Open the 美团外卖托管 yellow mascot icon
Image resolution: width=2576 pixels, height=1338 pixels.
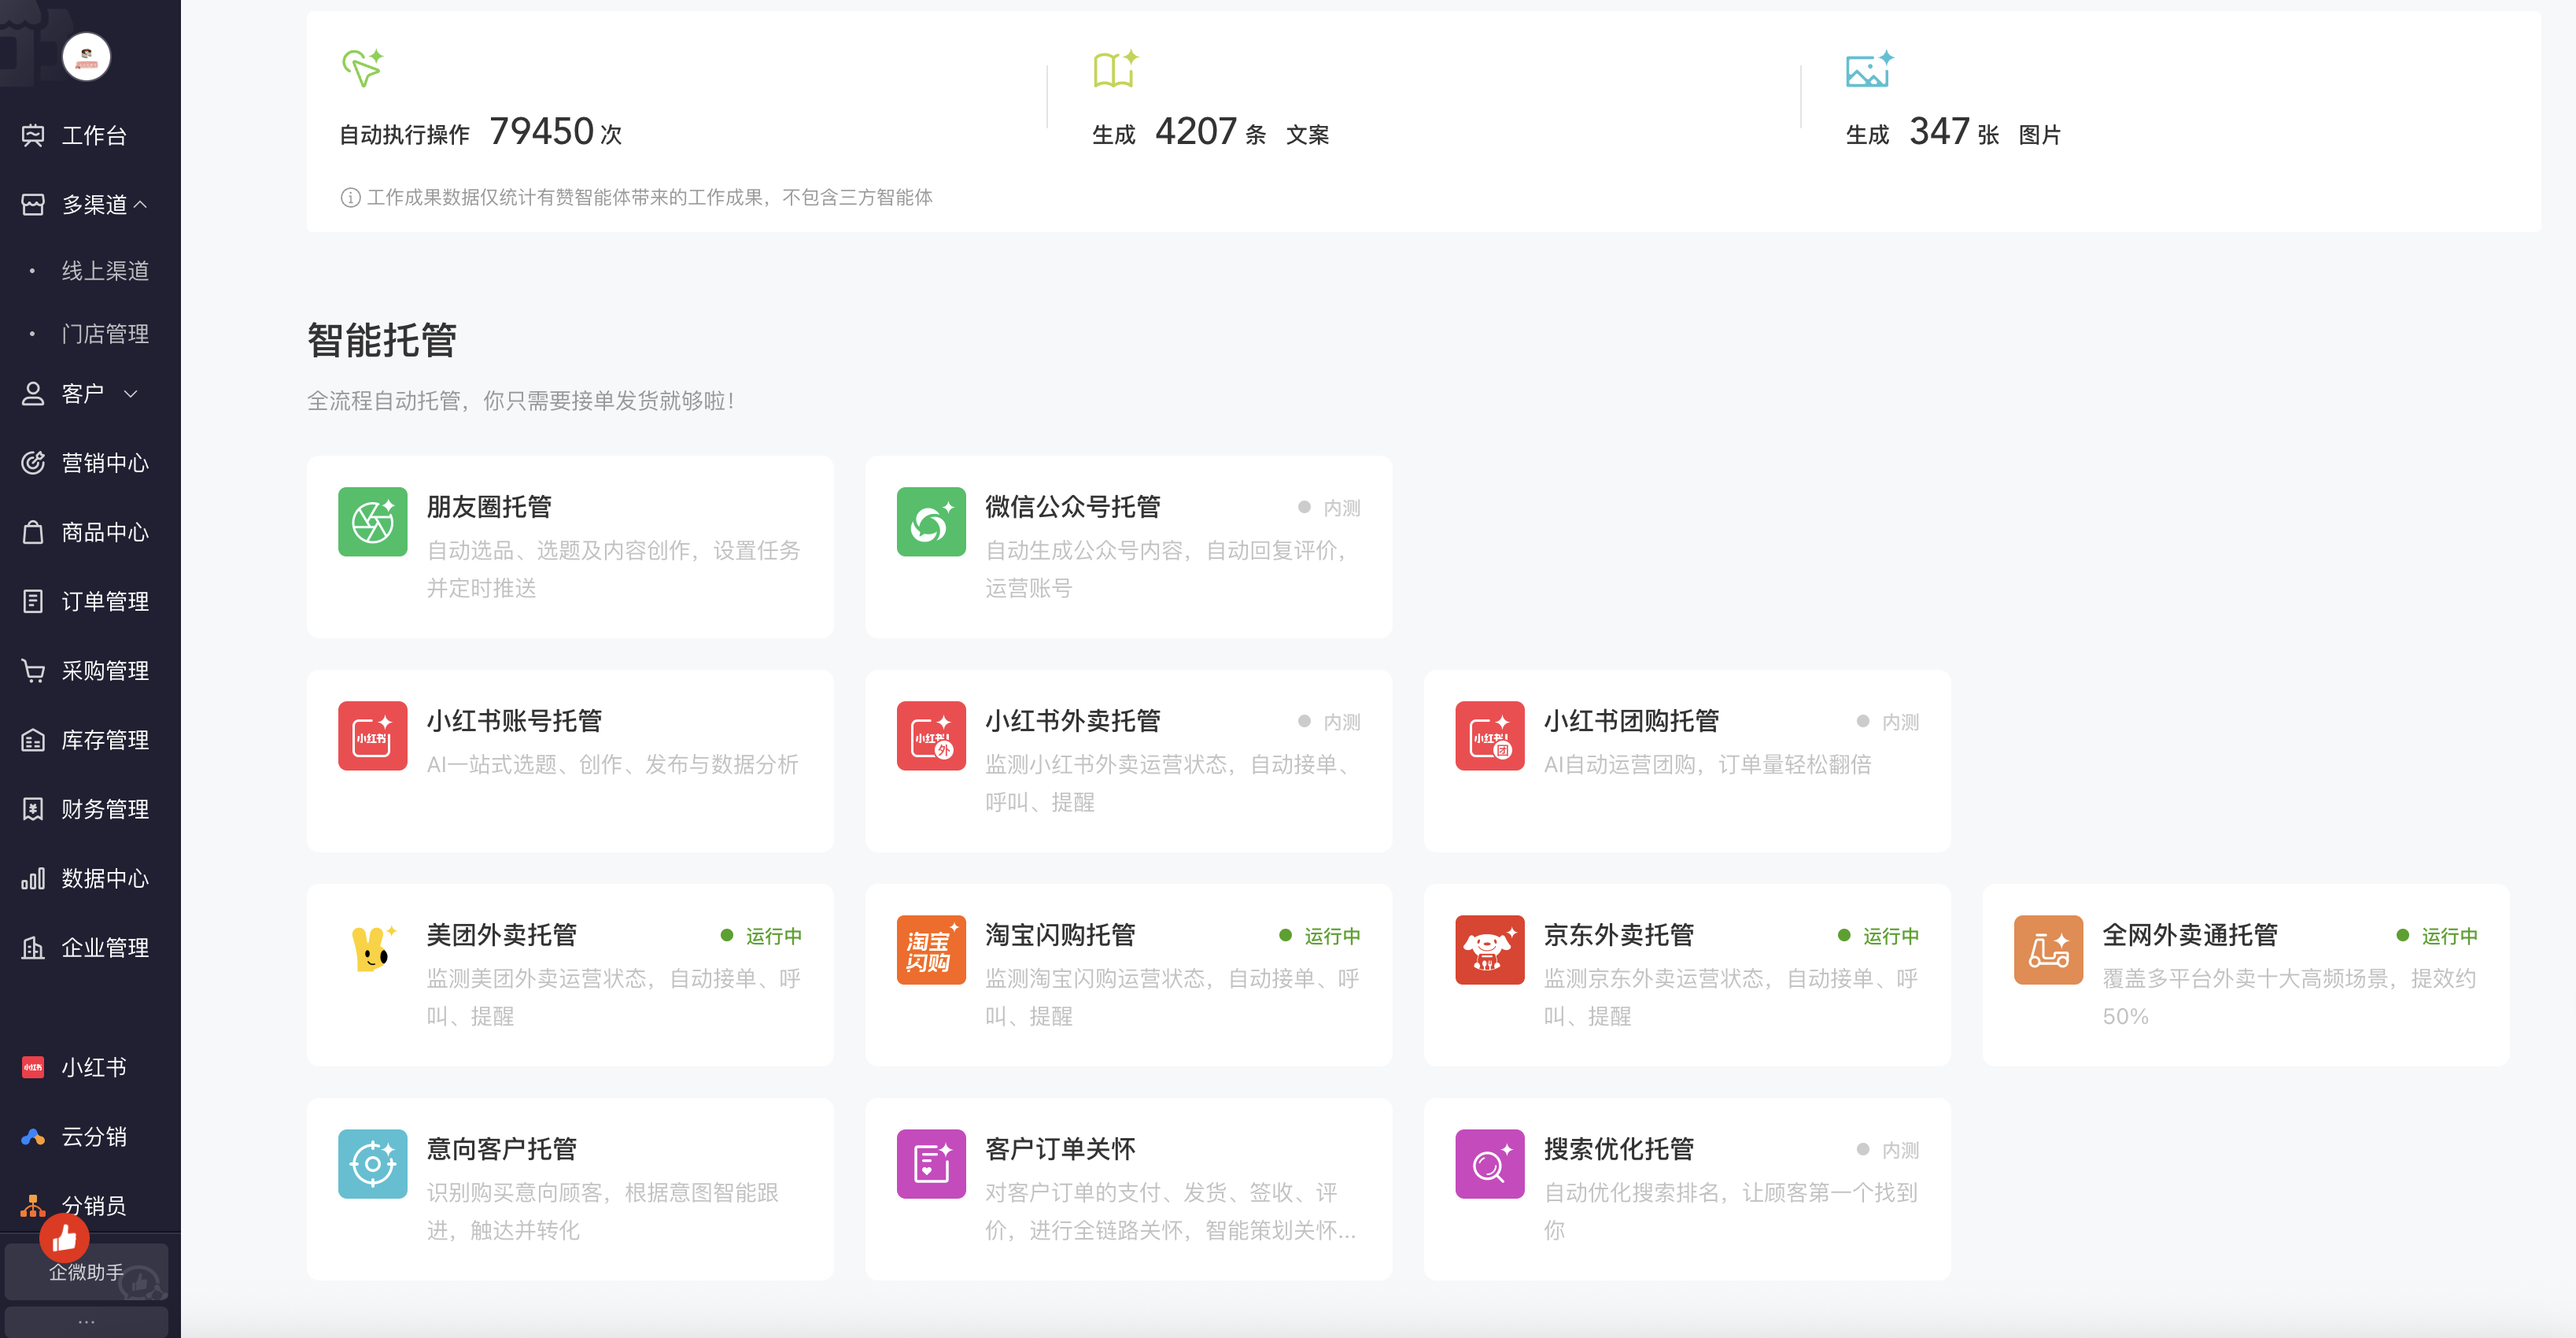pyautogui.click(x=372, y=949)
